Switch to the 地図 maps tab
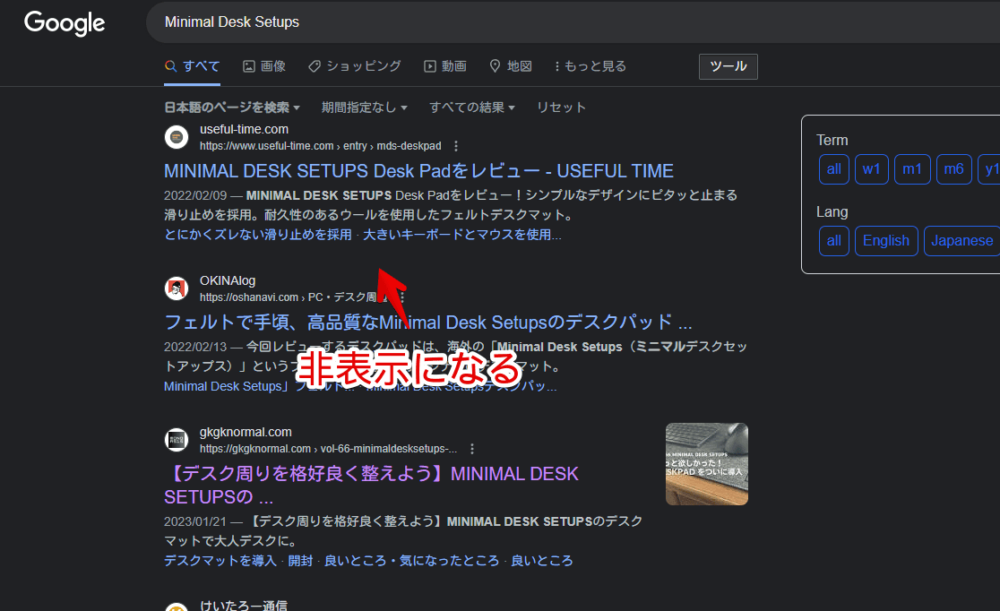The image size is (1000, 611). point(510,66)
